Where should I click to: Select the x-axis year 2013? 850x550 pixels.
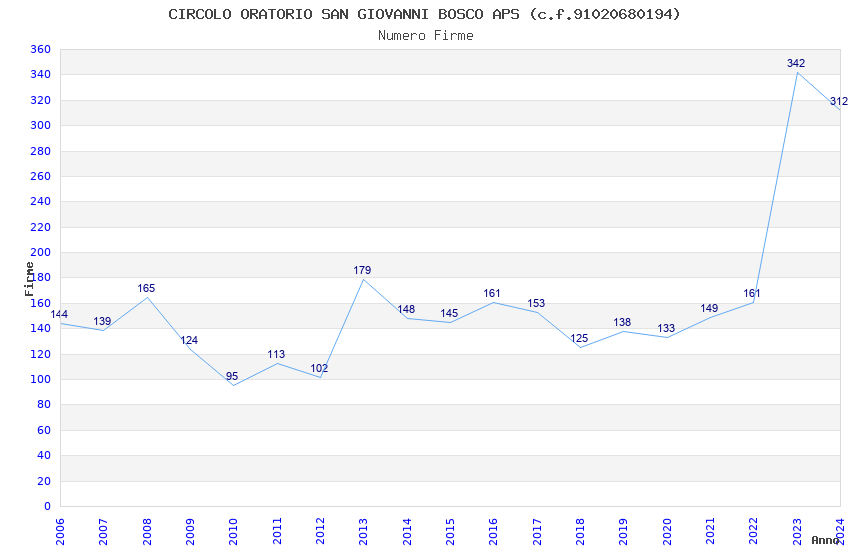(x=364, y=532)
